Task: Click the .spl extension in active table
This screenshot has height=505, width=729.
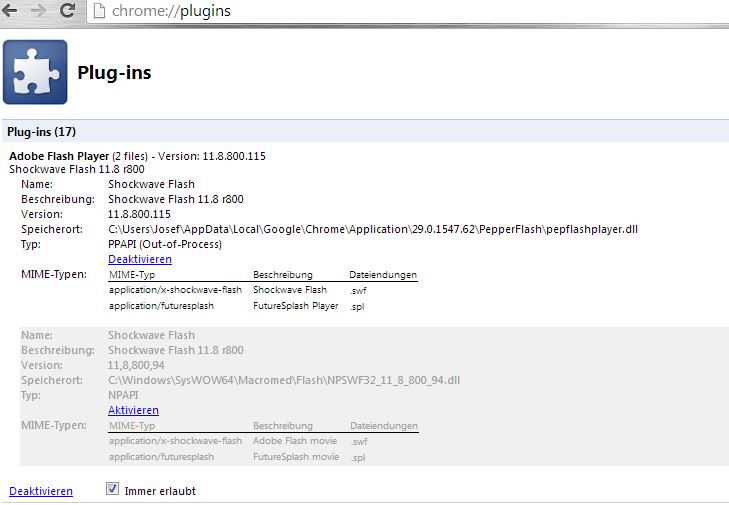Action: tap(357, 307)
